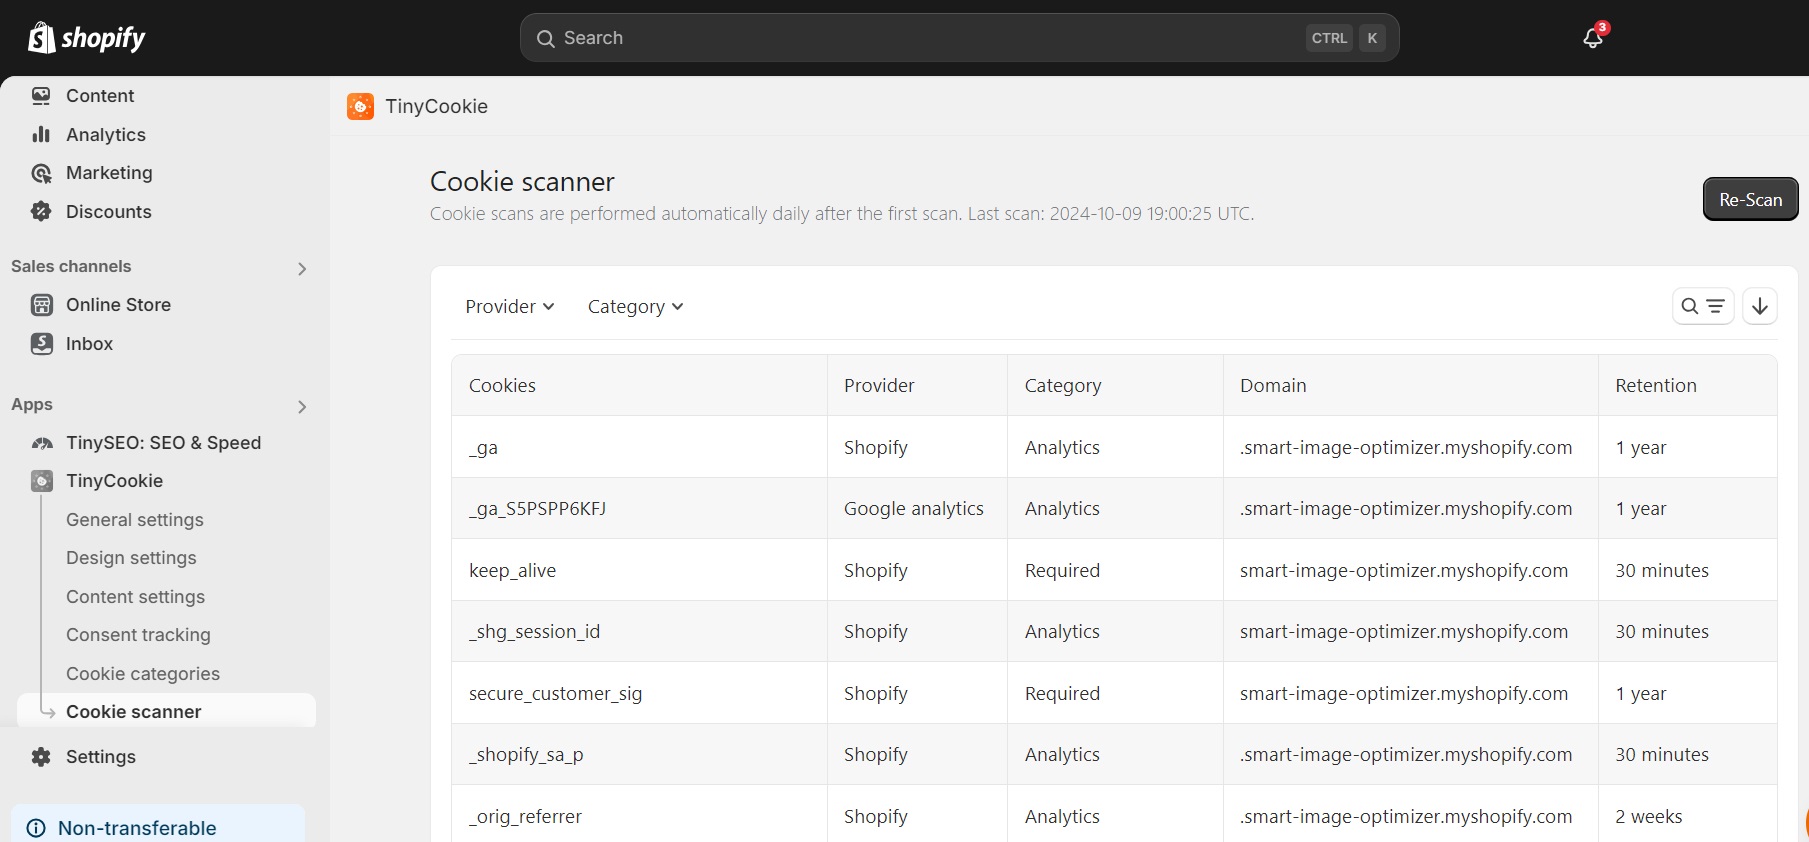The width and height of the screenshot is (1809, 842).
Task: Click the TinyCookie page title
Action: 436,106
